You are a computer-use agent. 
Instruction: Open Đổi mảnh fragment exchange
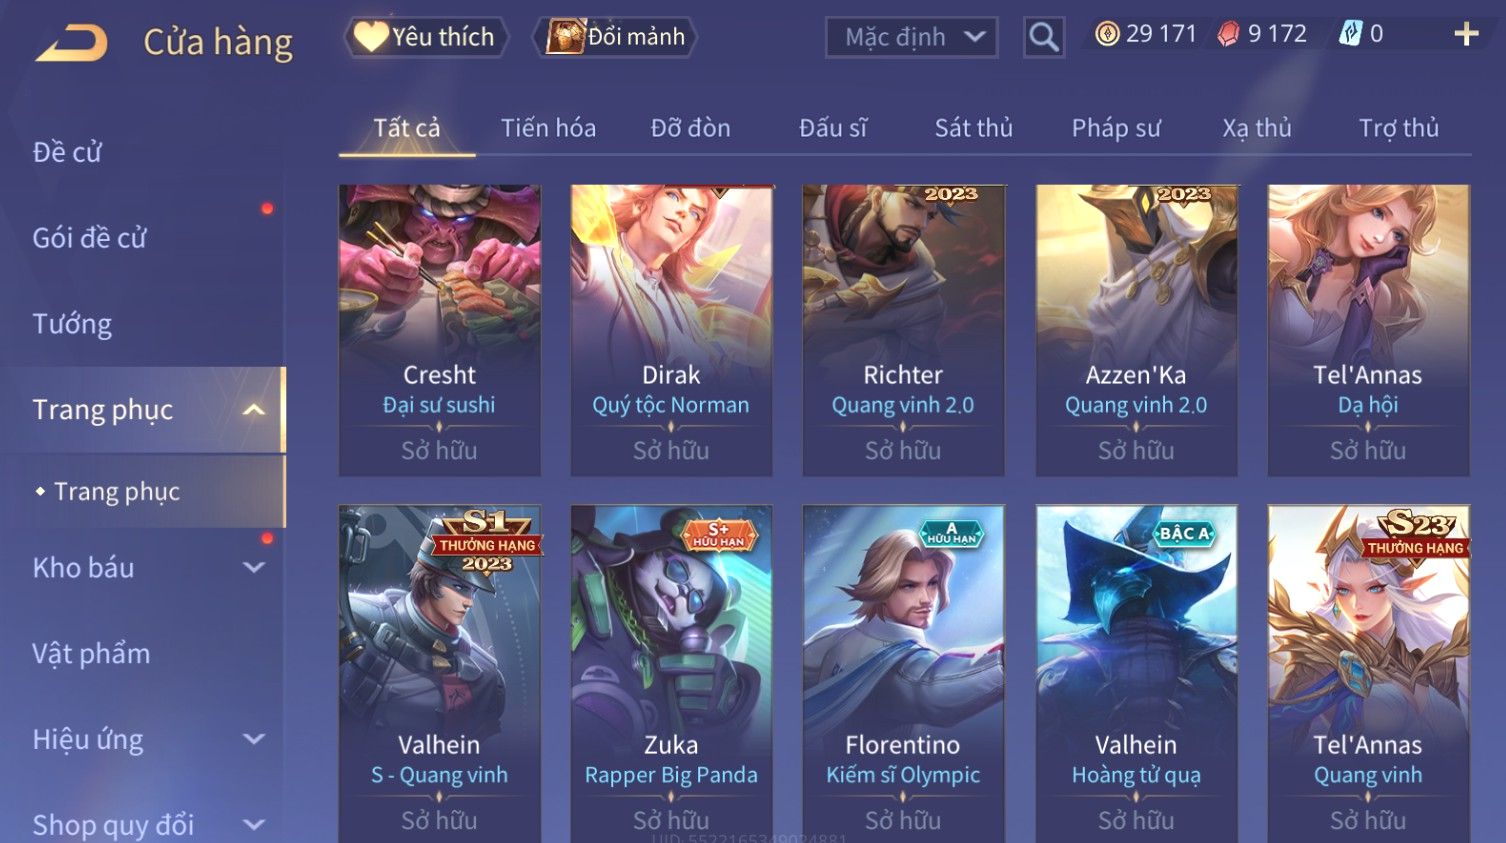(616, 37)
